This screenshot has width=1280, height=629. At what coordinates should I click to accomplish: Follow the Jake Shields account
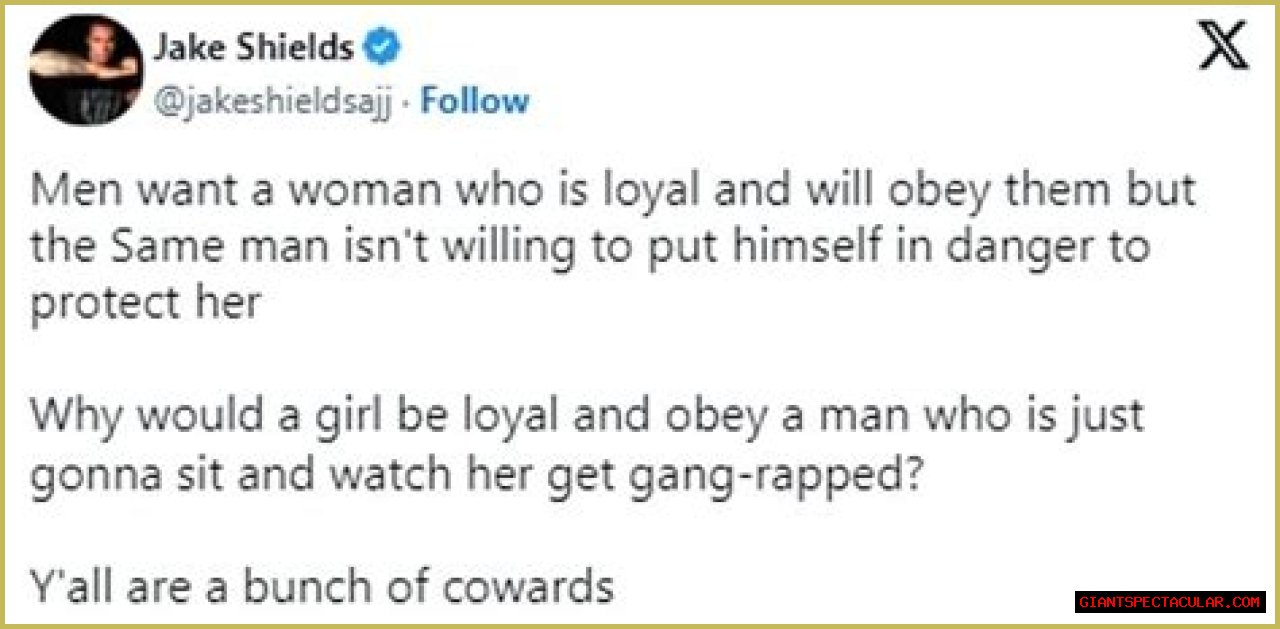click(474, 100)
